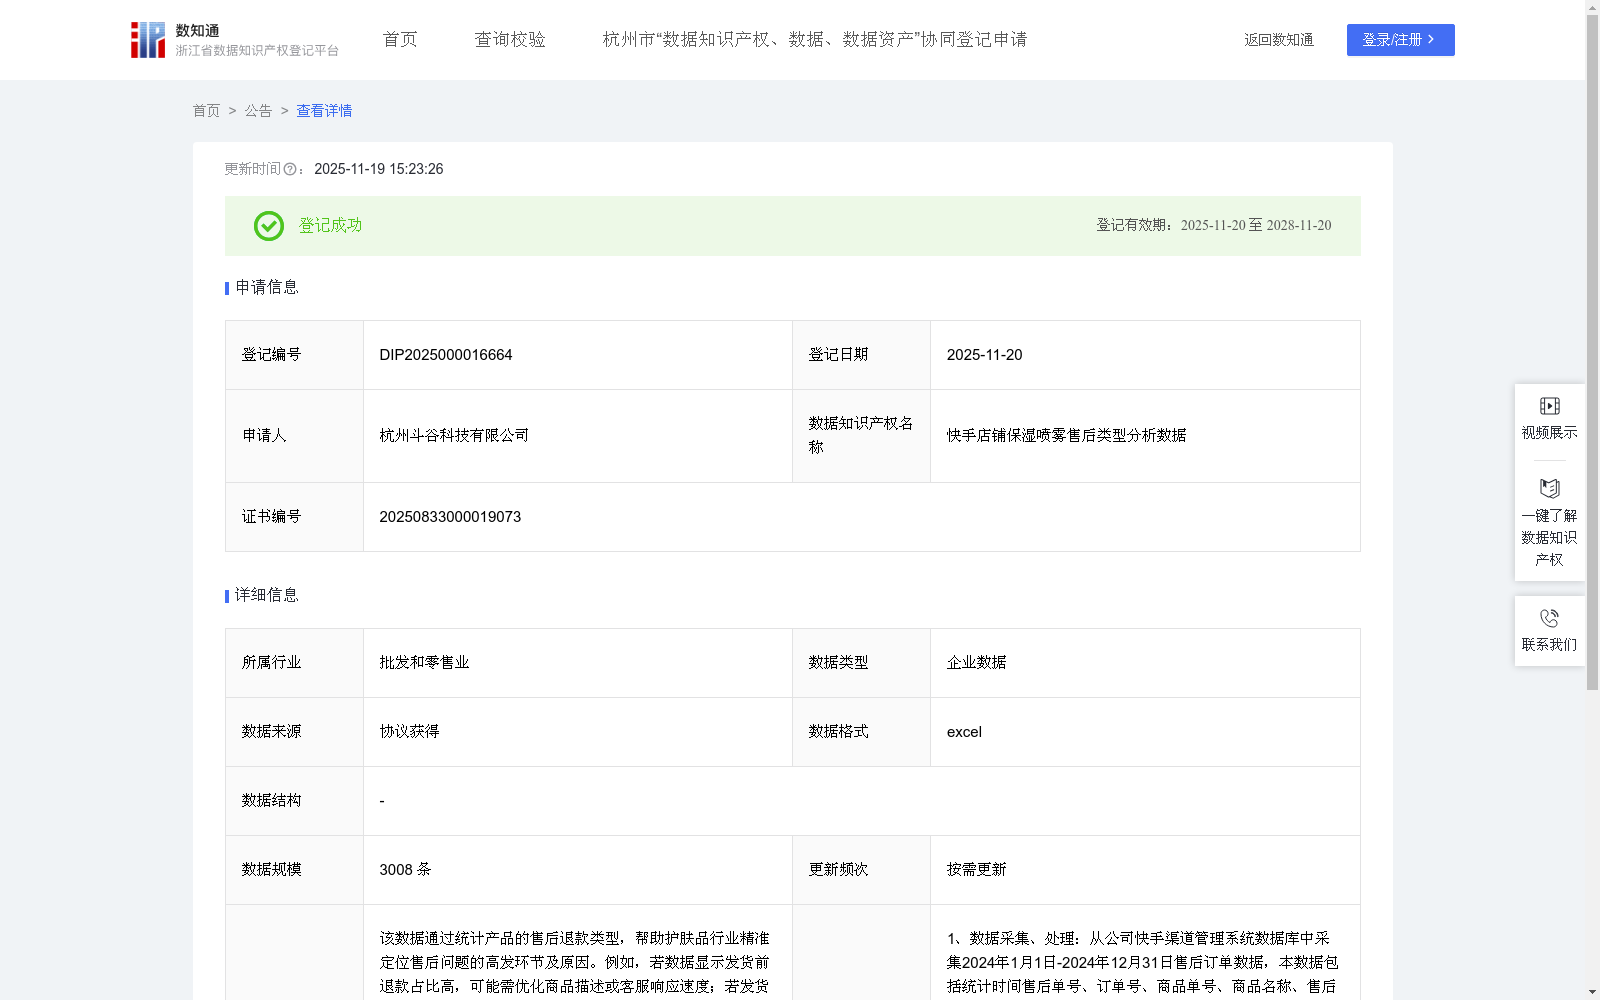Image resolution: width=1600 pixels, height=1000 pixels.
Task: Select 首页 in the top navigation bar
Action: point(398,39)
